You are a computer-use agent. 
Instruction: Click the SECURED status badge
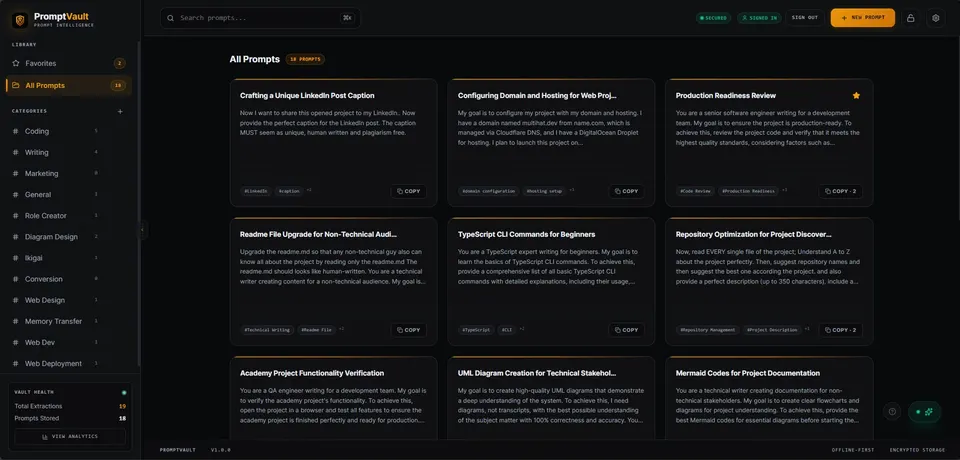(x=713, y=18)
